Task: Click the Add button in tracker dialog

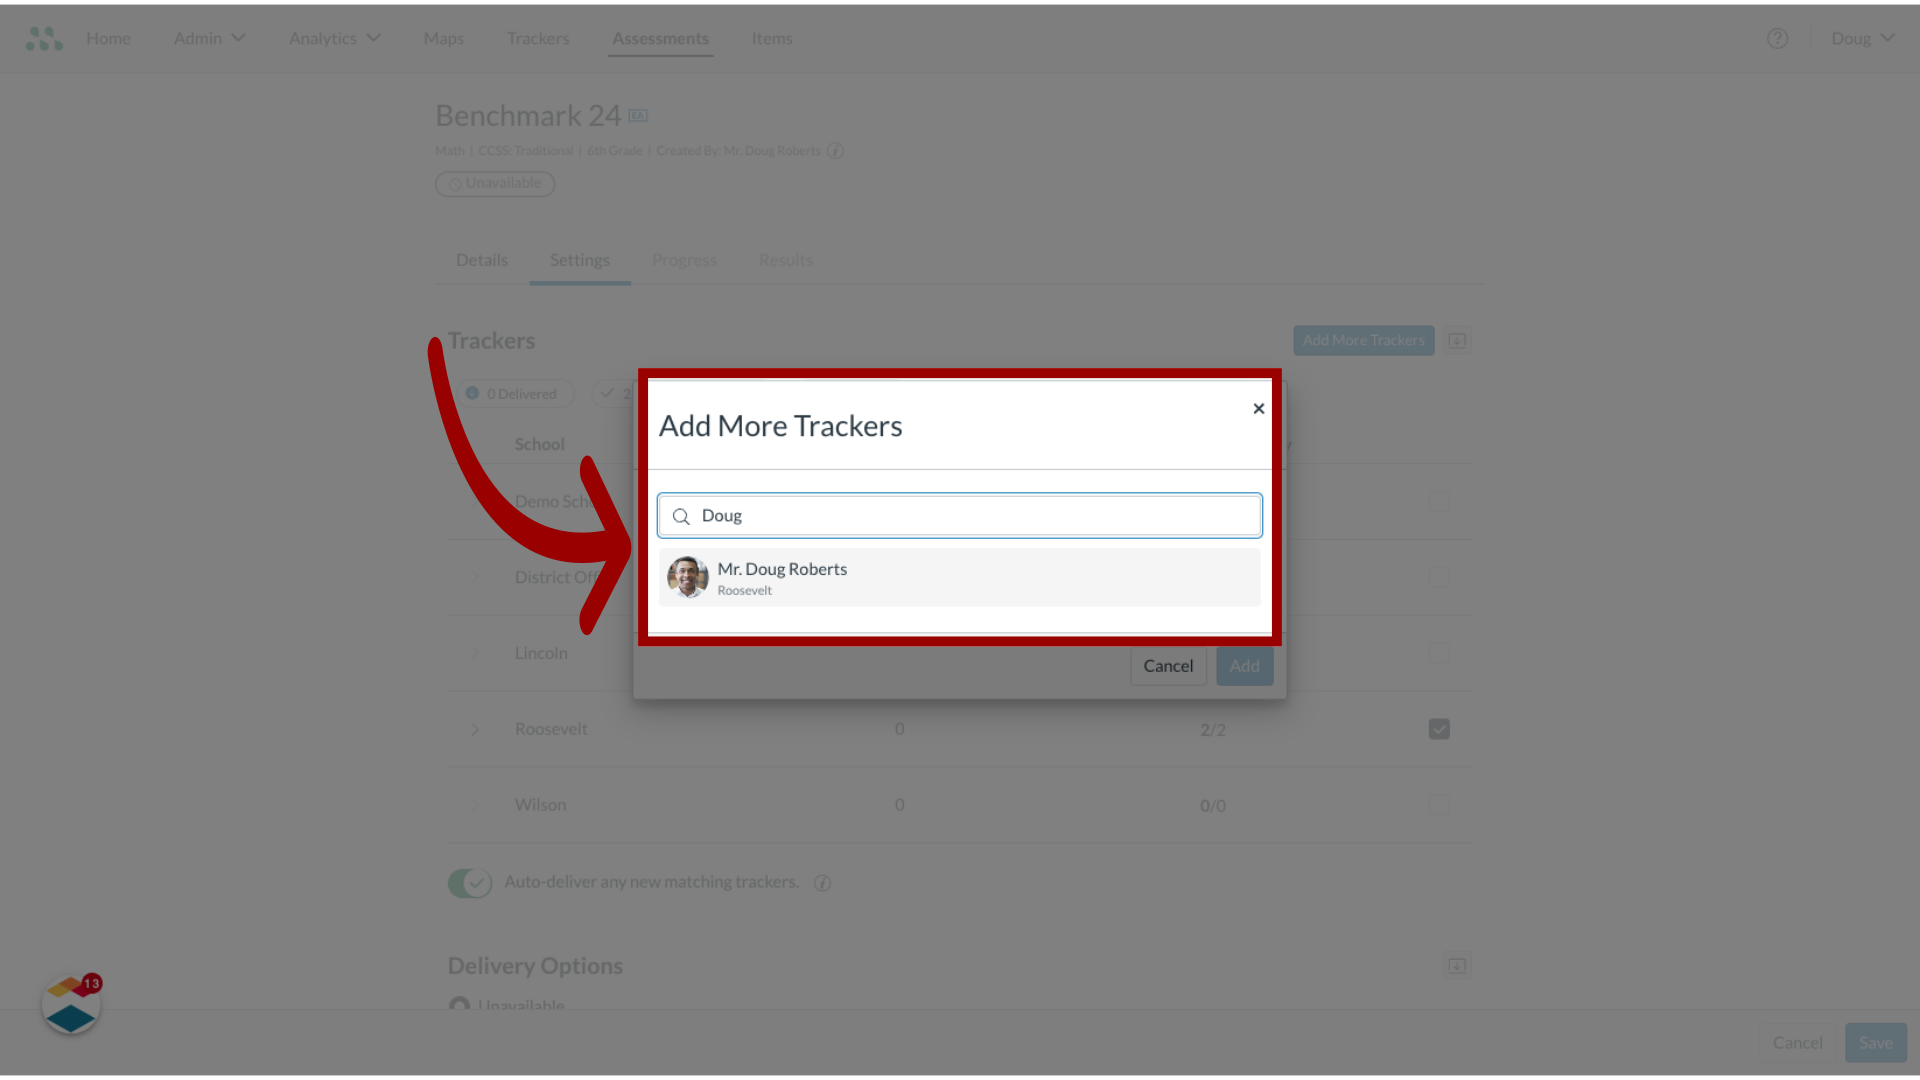Action: click(x=1245, y=665)
